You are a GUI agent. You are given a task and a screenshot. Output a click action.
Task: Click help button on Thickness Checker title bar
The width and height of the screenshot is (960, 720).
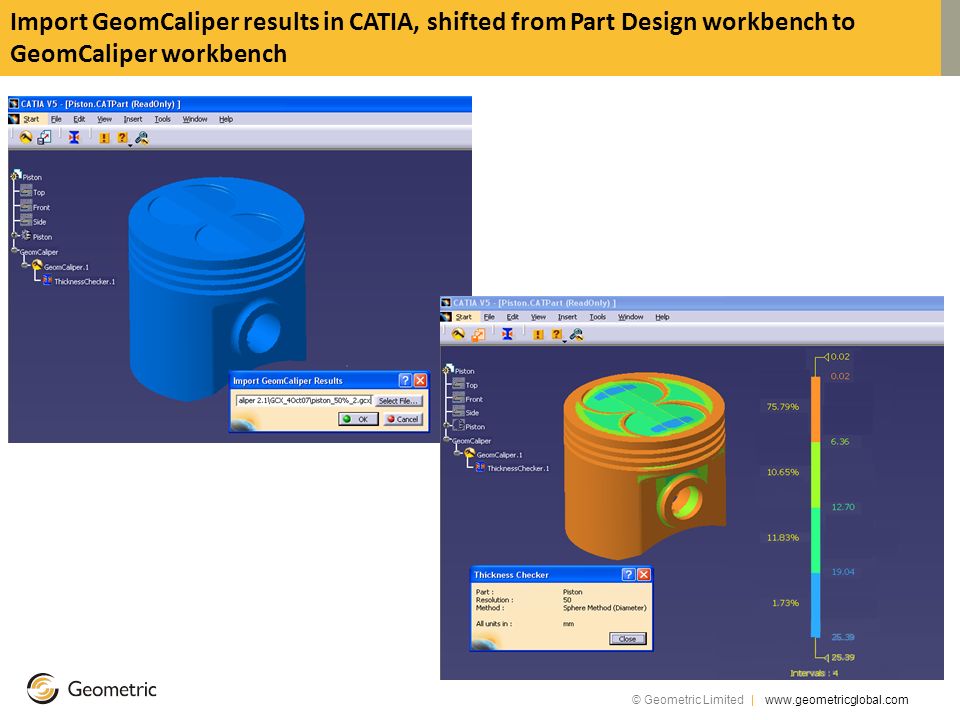(628, 574)
